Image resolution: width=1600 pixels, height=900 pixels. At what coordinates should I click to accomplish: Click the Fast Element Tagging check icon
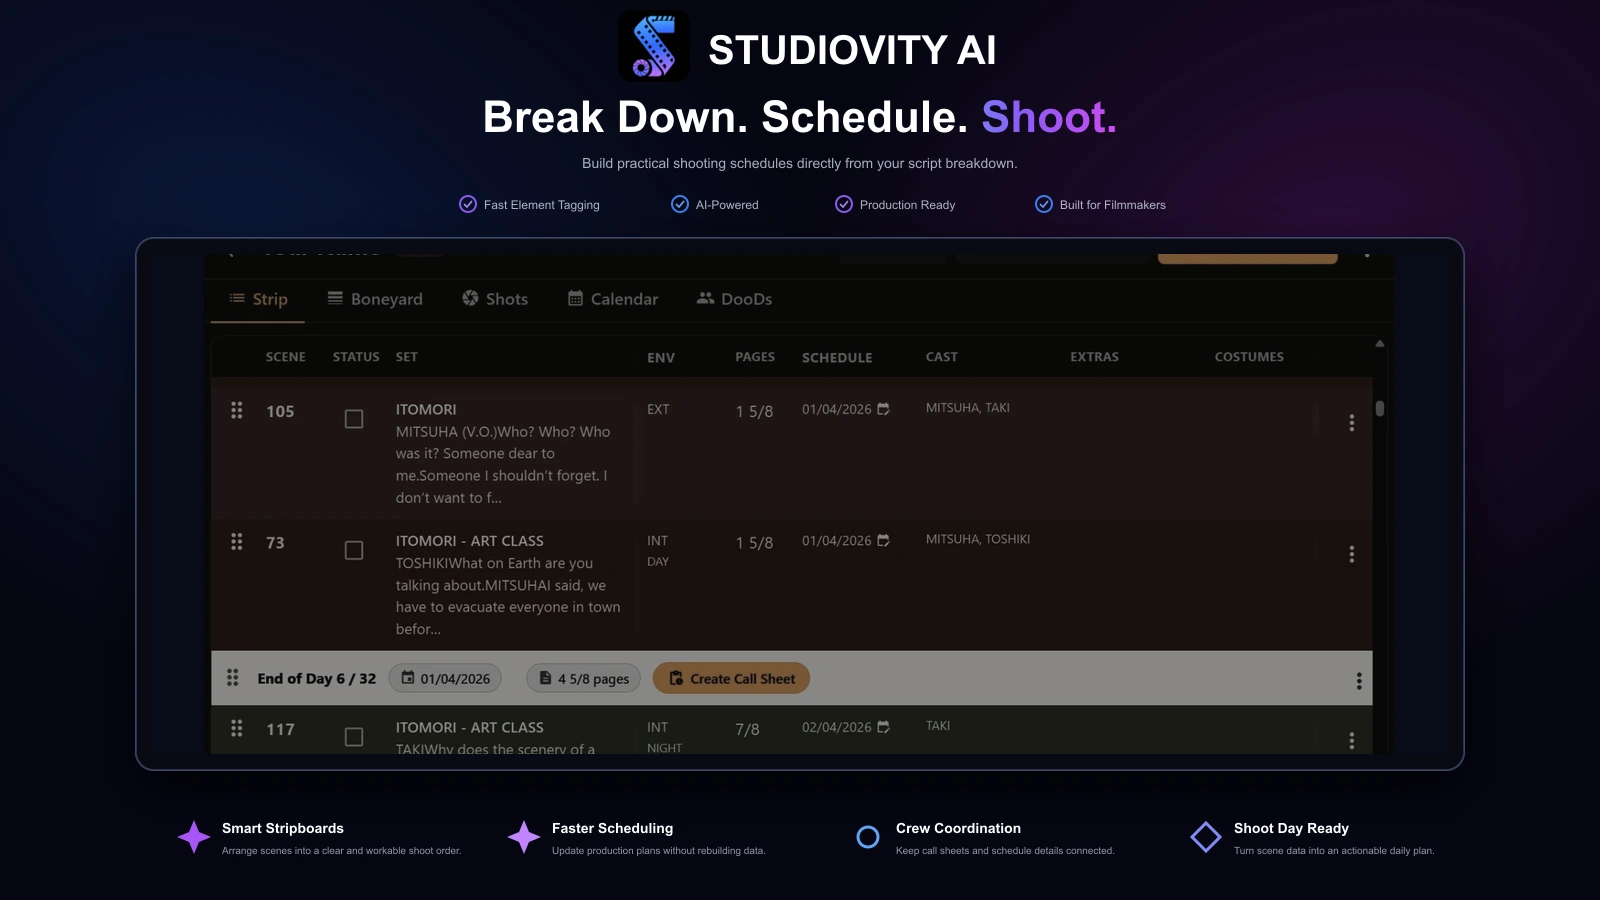point(468,204)
